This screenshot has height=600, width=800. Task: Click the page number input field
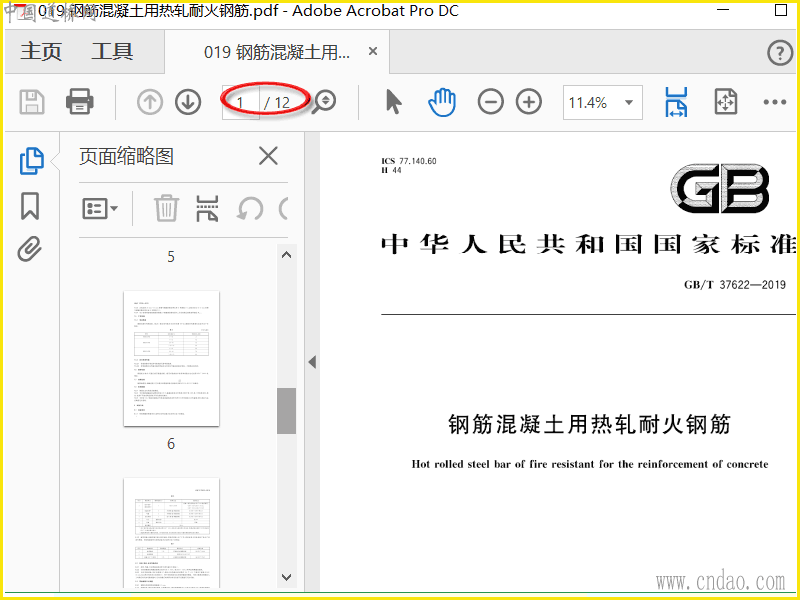(x=240, y=103)
